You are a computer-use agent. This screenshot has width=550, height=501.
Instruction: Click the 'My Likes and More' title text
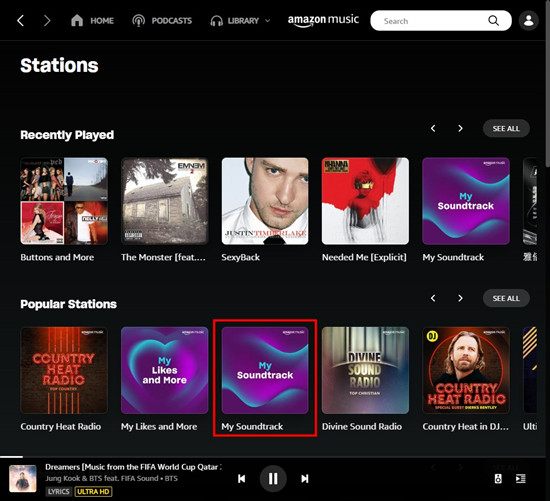click(x=159, y=427)
